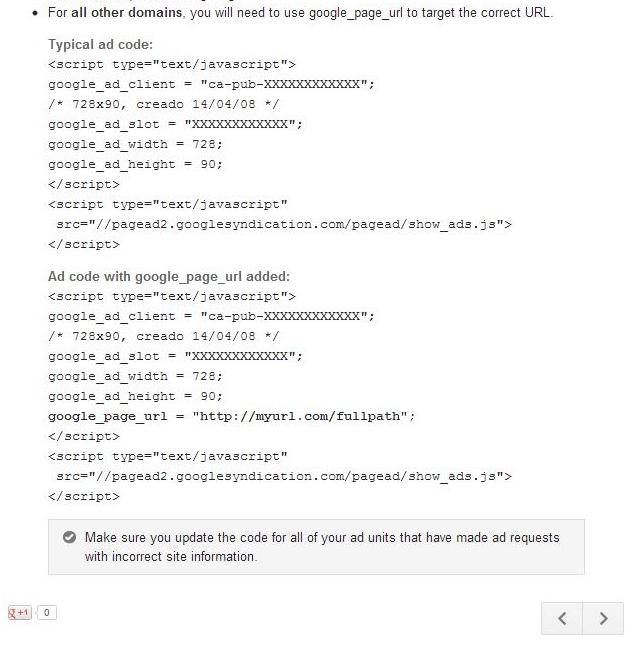
Task: Click the 'with incorrect site information' note line
Action: point(171,556)
